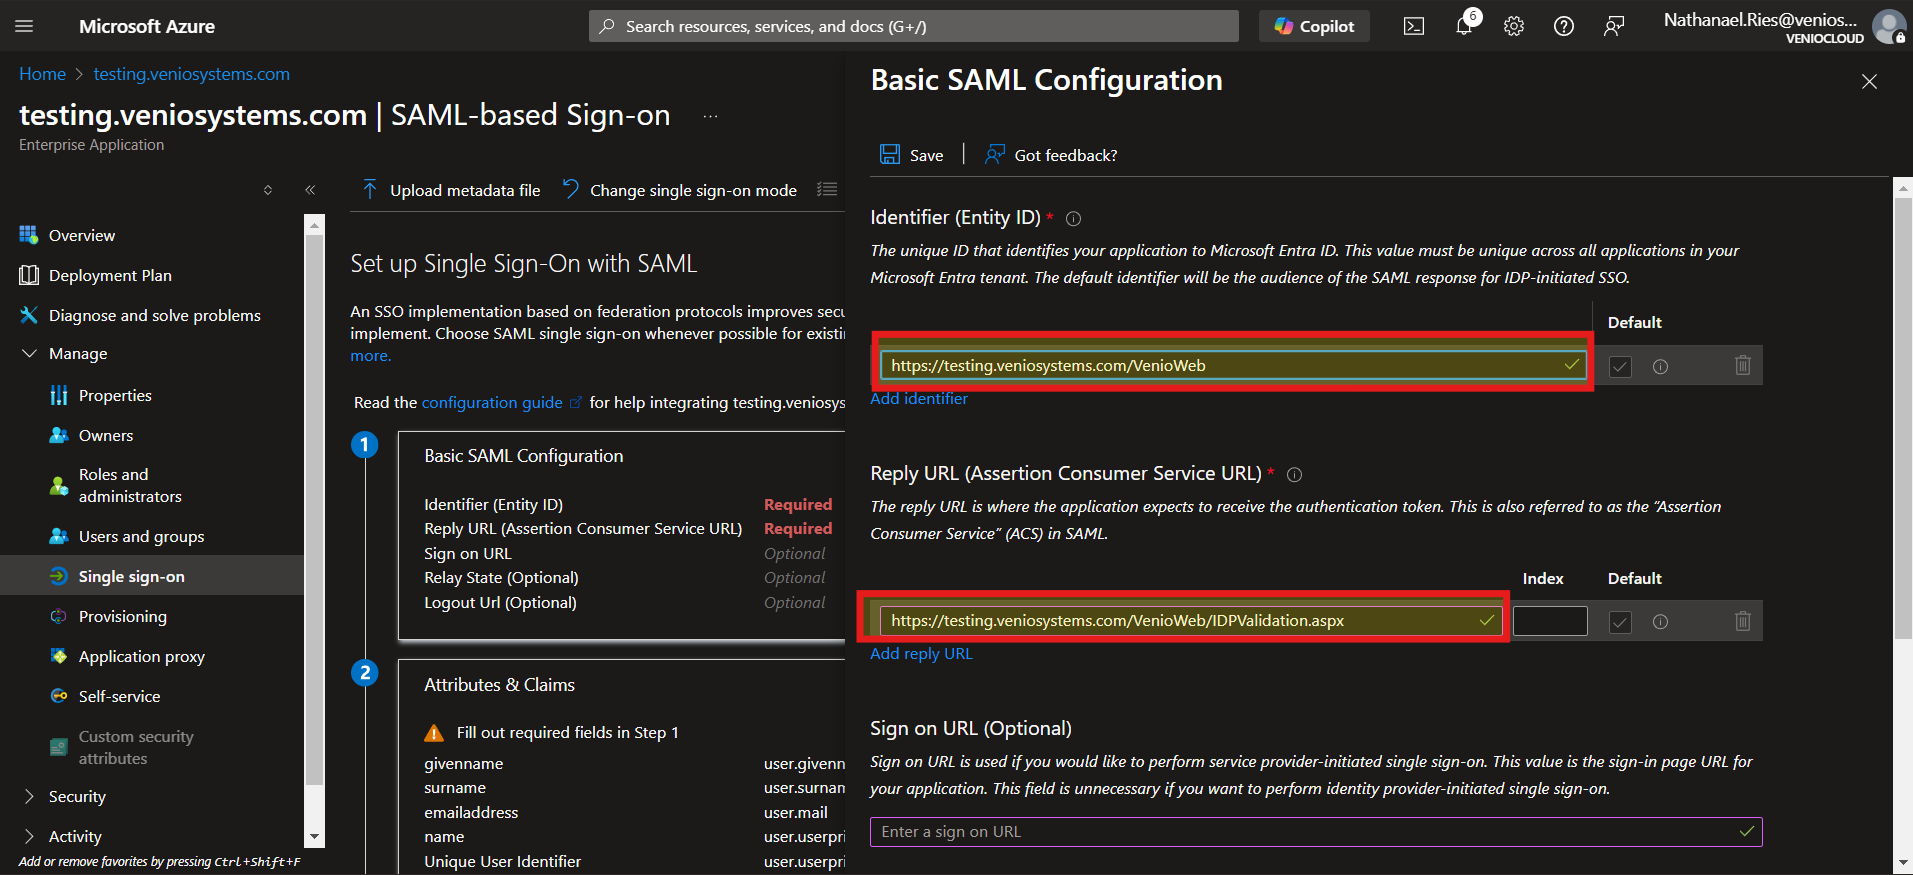
Task: Open the account avatar menu
Action: [x=1888, y=26]
